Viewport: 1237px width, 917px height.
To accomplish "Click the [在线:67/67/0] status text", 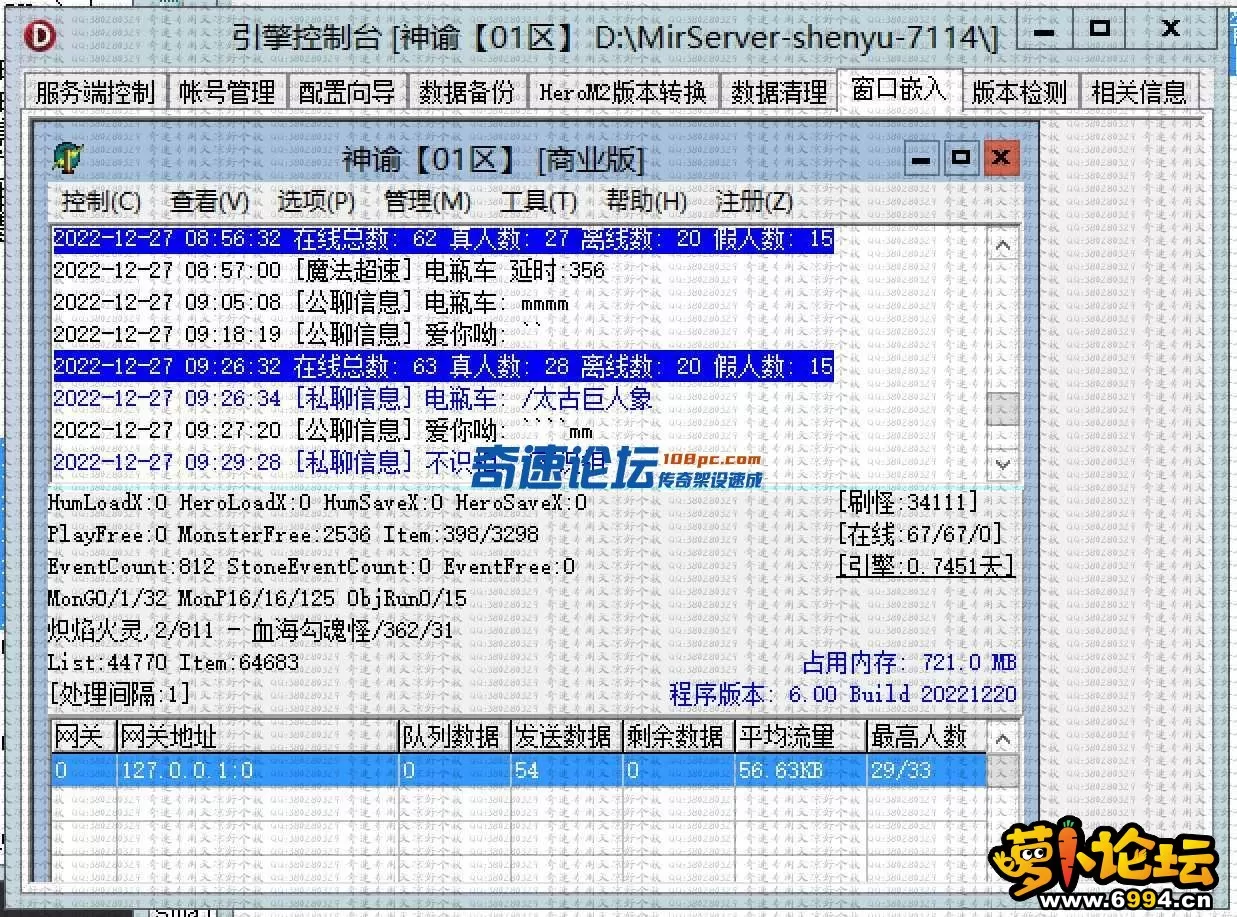I will tap(920, 534).
